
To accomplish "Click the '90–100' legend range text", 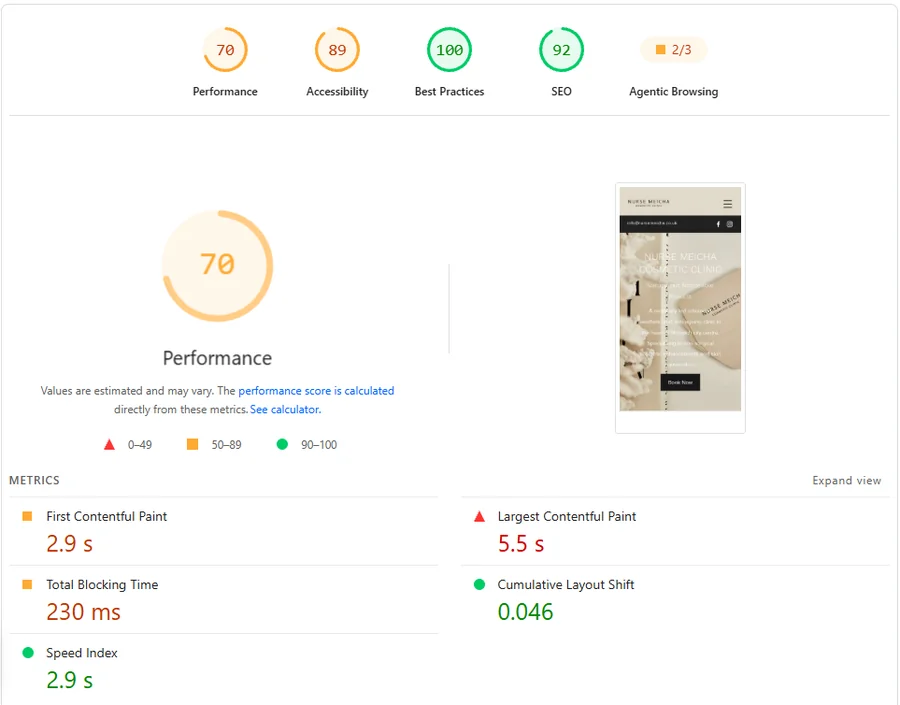I will [x=319, y=444].
